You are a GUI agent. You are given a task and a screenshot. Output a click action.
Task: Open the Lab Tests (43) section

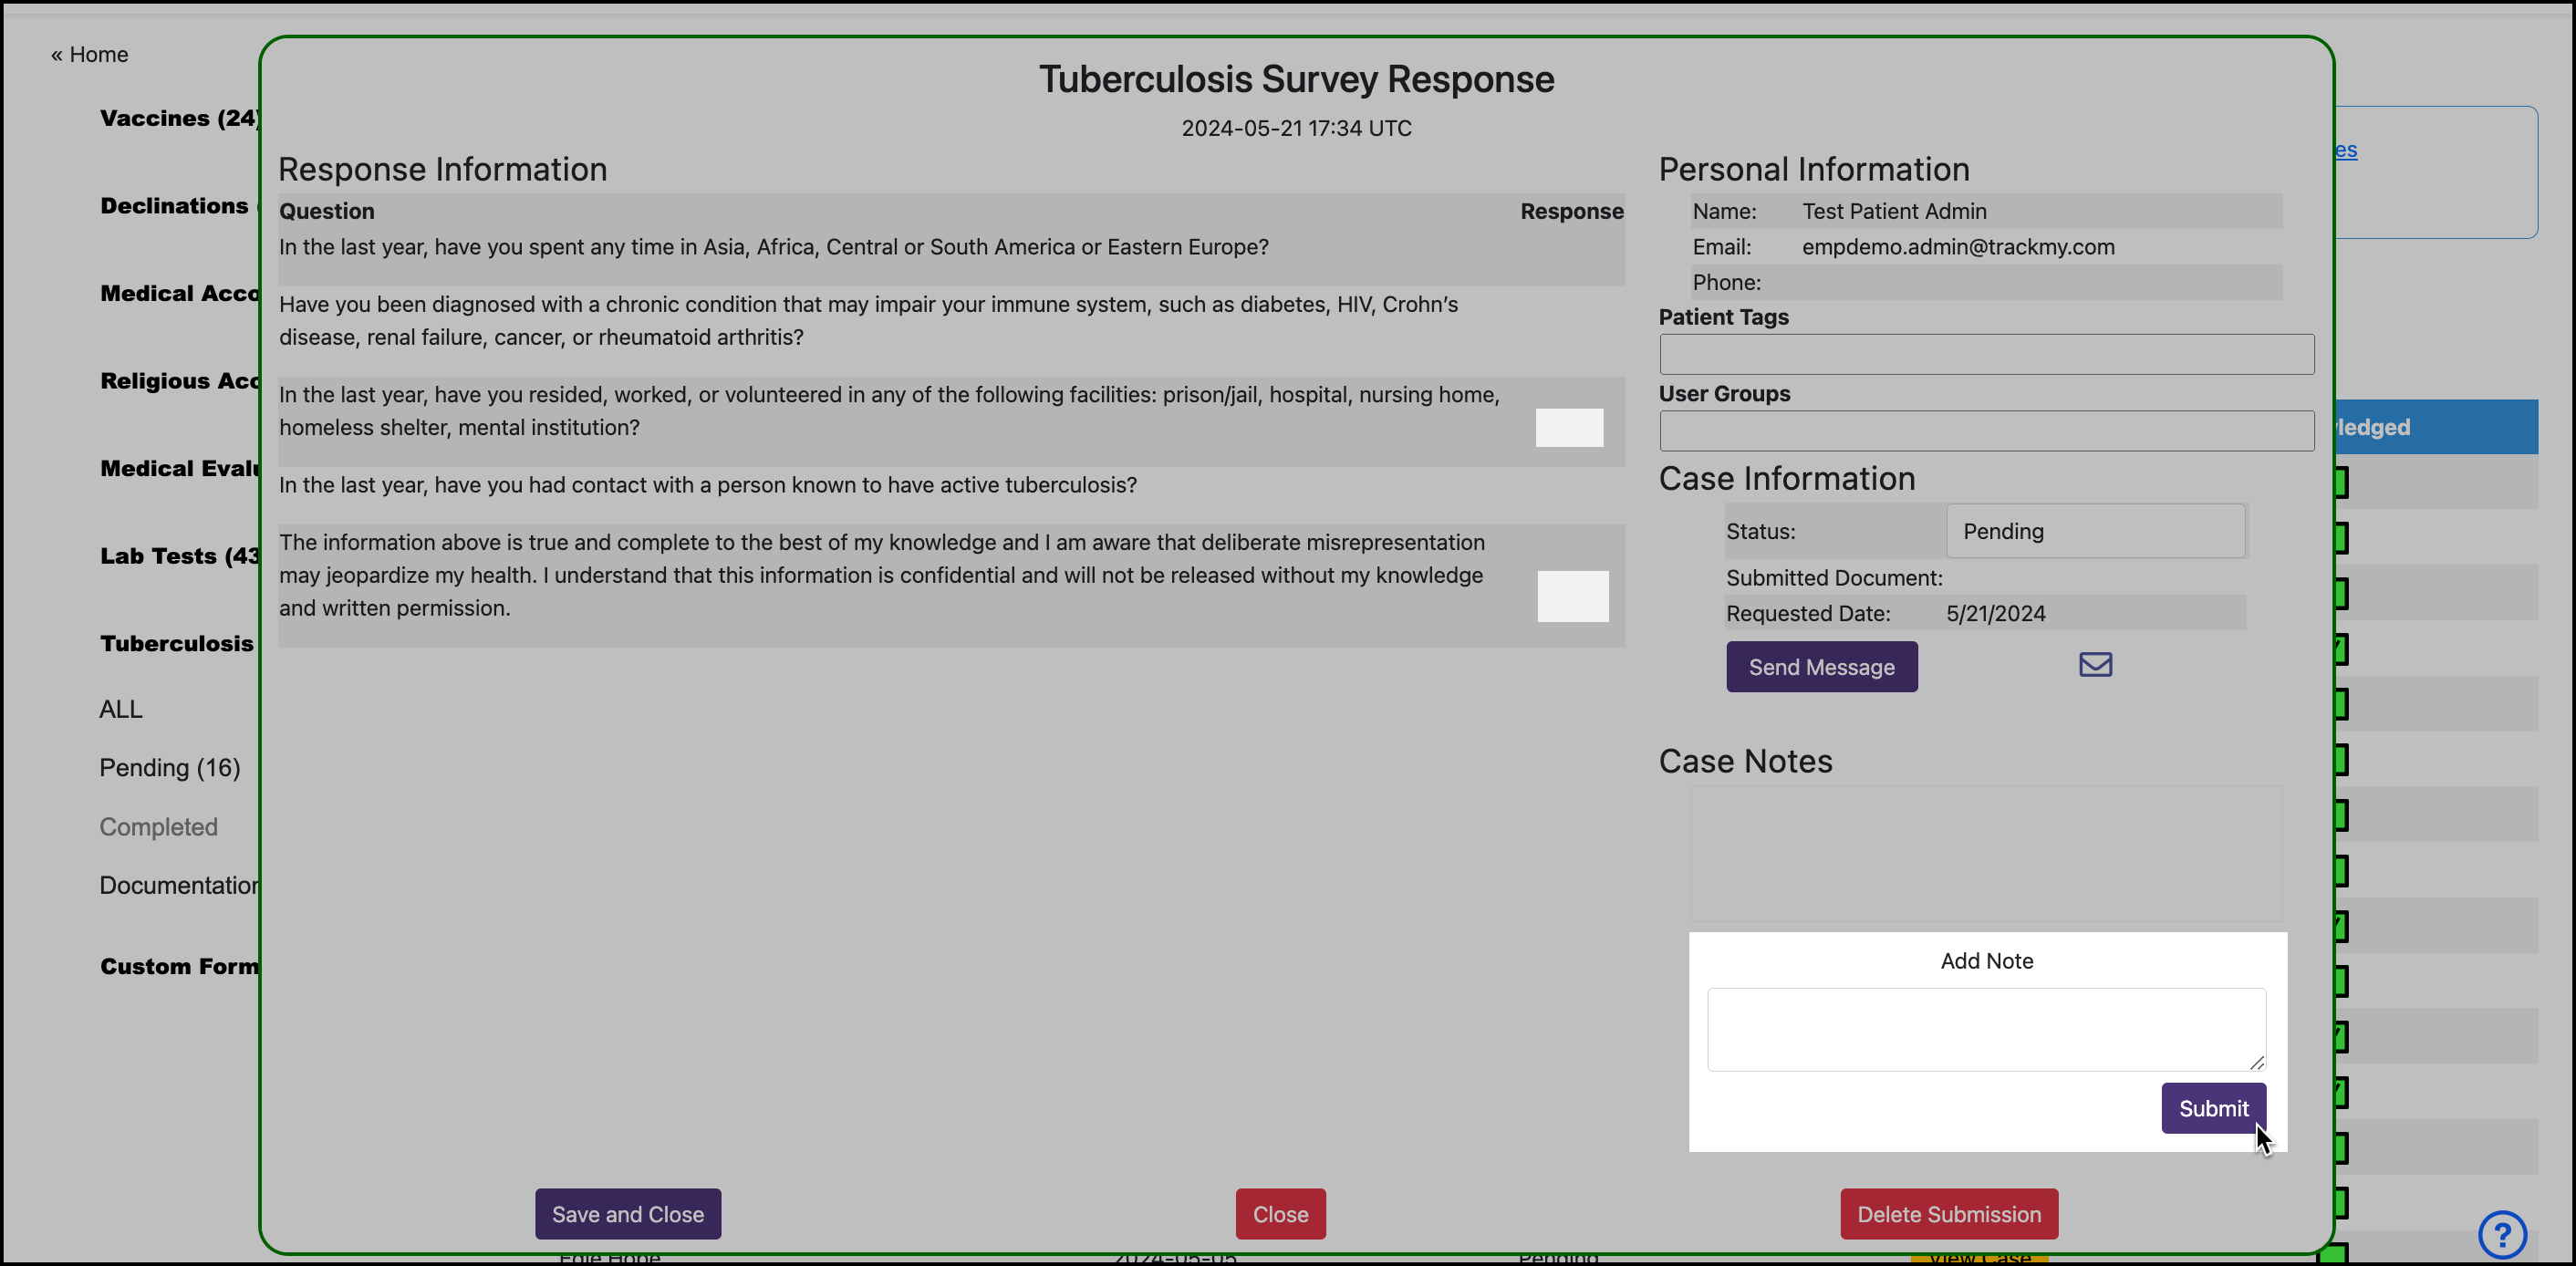(178, 556)
